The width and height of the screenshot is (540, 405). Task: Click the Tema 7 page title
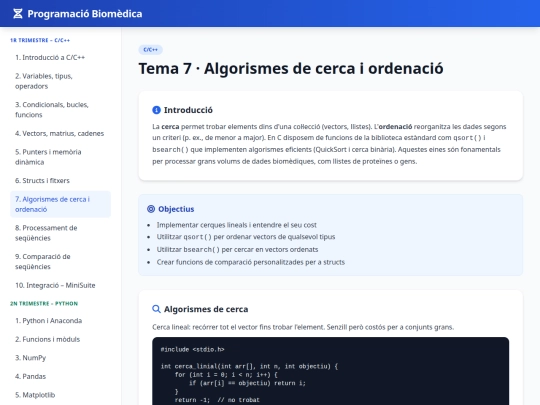pos(291,68)
